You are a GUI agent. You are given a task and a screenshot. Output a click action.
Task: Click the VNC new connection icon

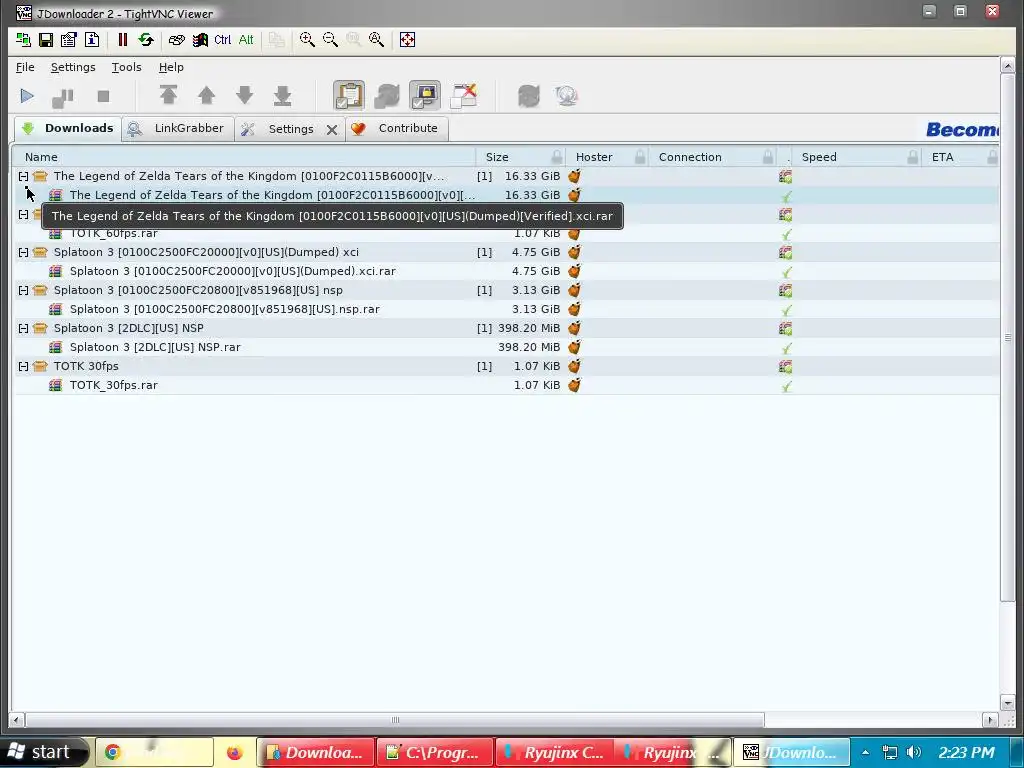point(24,40)
